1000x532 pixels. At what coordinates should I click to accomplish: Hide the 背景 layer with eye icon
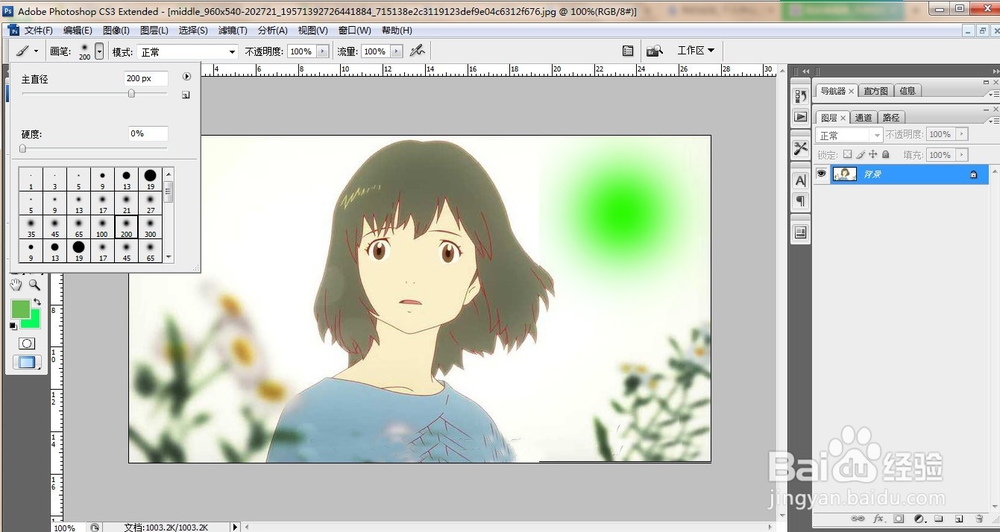tap(821, 174)
